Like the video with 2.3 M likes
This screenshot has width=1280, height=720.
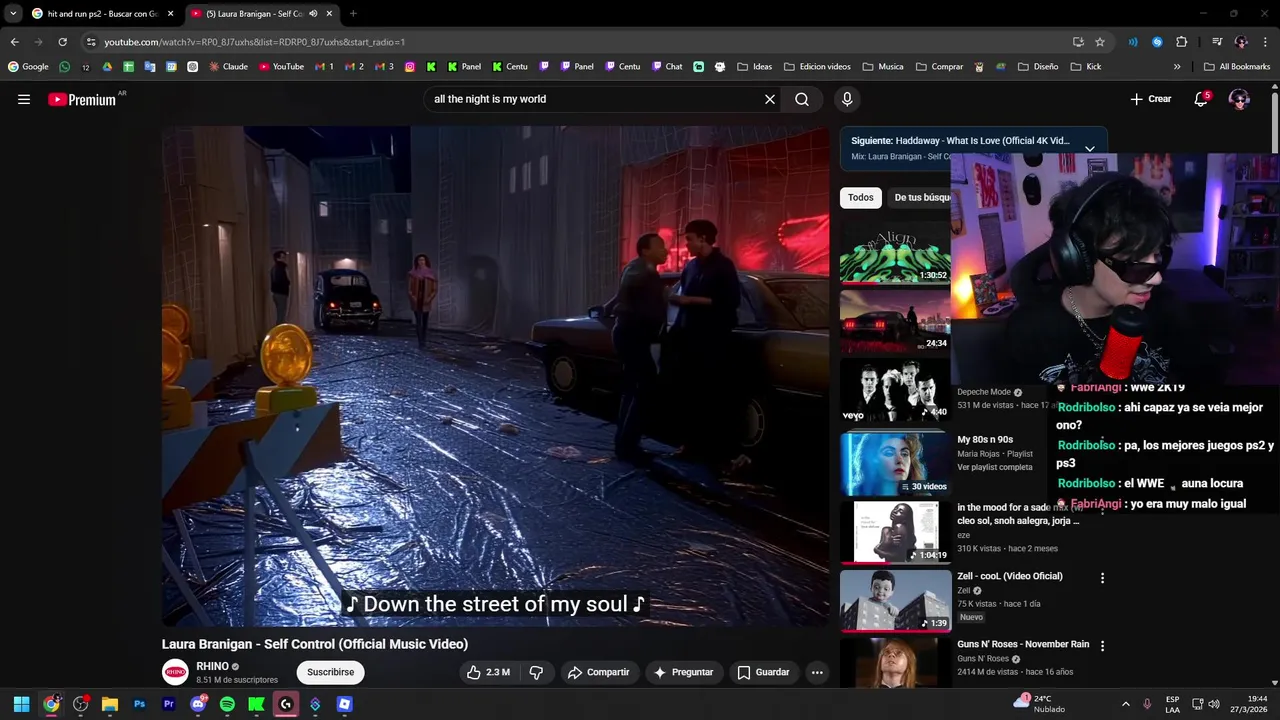(x=489, y=672)
